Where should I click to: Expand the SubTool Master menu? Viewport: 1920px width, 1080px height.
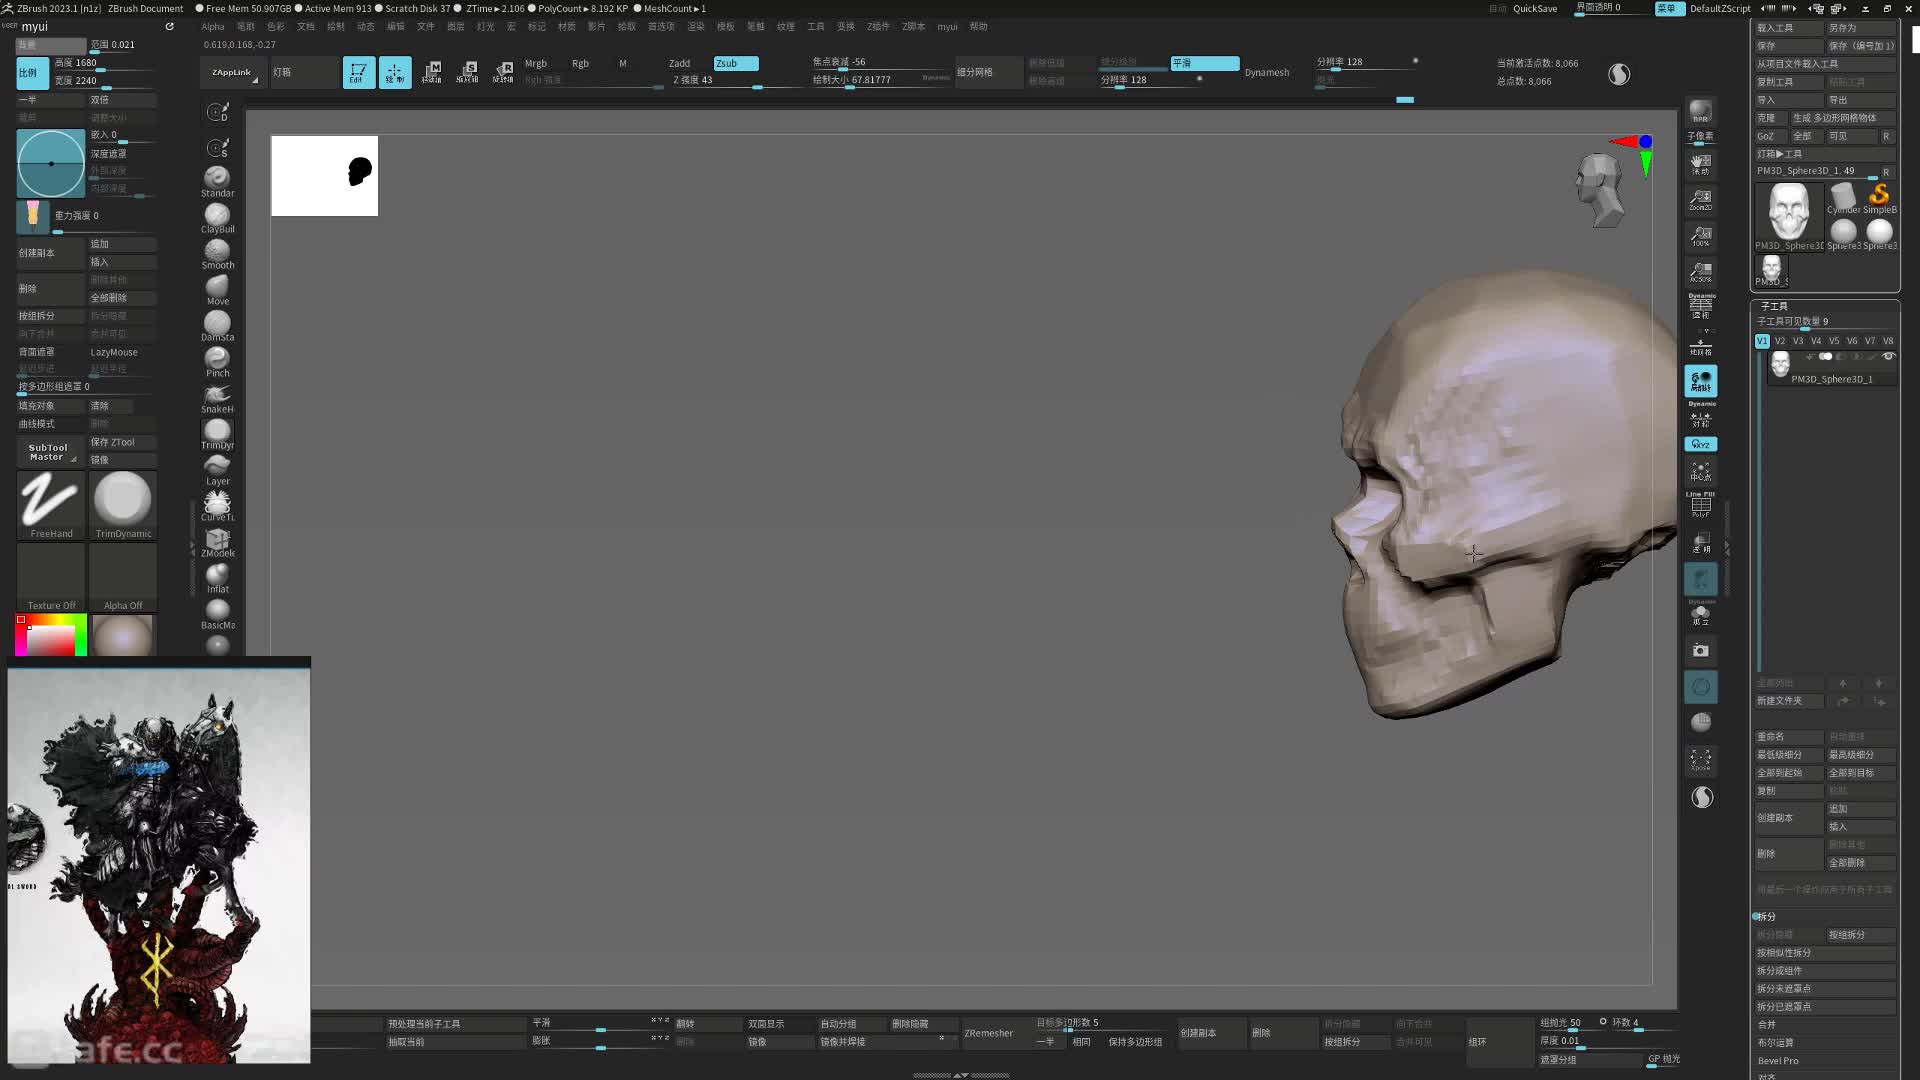48,452
